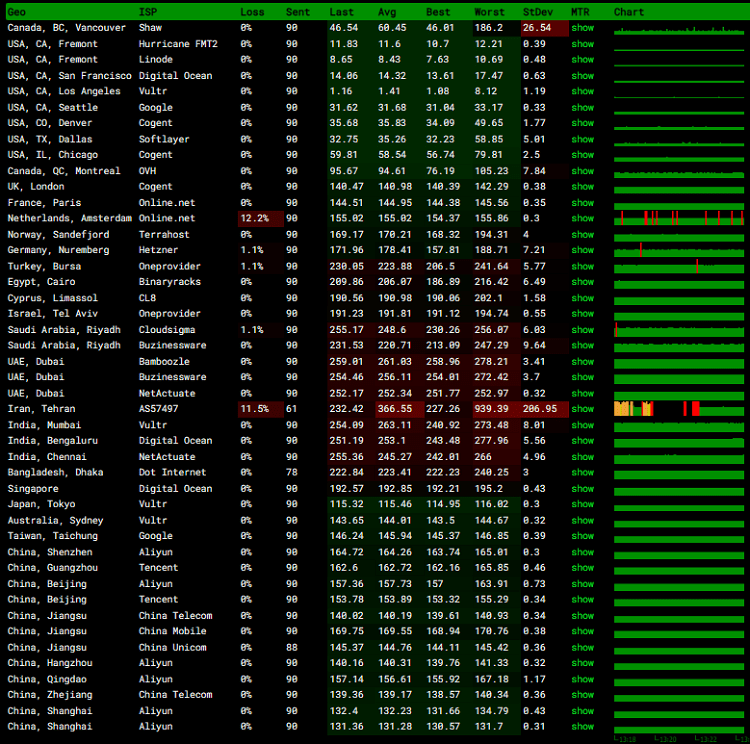
Task: Click the Israel, Tel Aviv geo label
Action: [53, 313]
